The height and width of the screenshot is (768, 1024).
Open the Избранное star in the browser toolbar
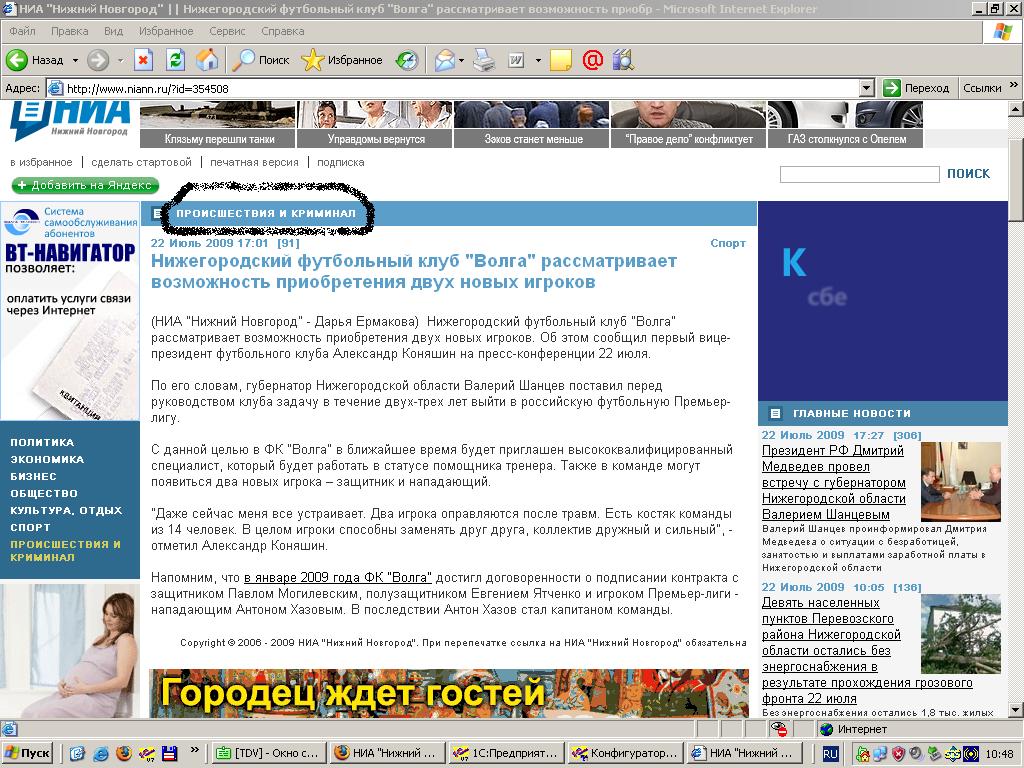(x=342, y=60)
